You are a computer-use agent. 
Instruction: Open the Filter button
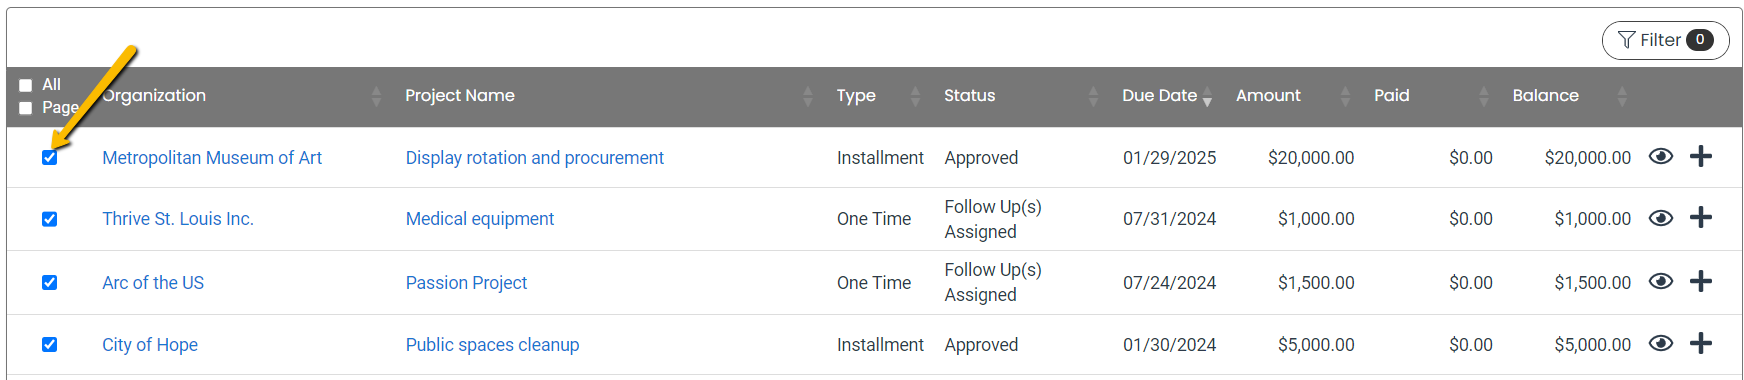pyautogui.click(x=1665, y=40)
